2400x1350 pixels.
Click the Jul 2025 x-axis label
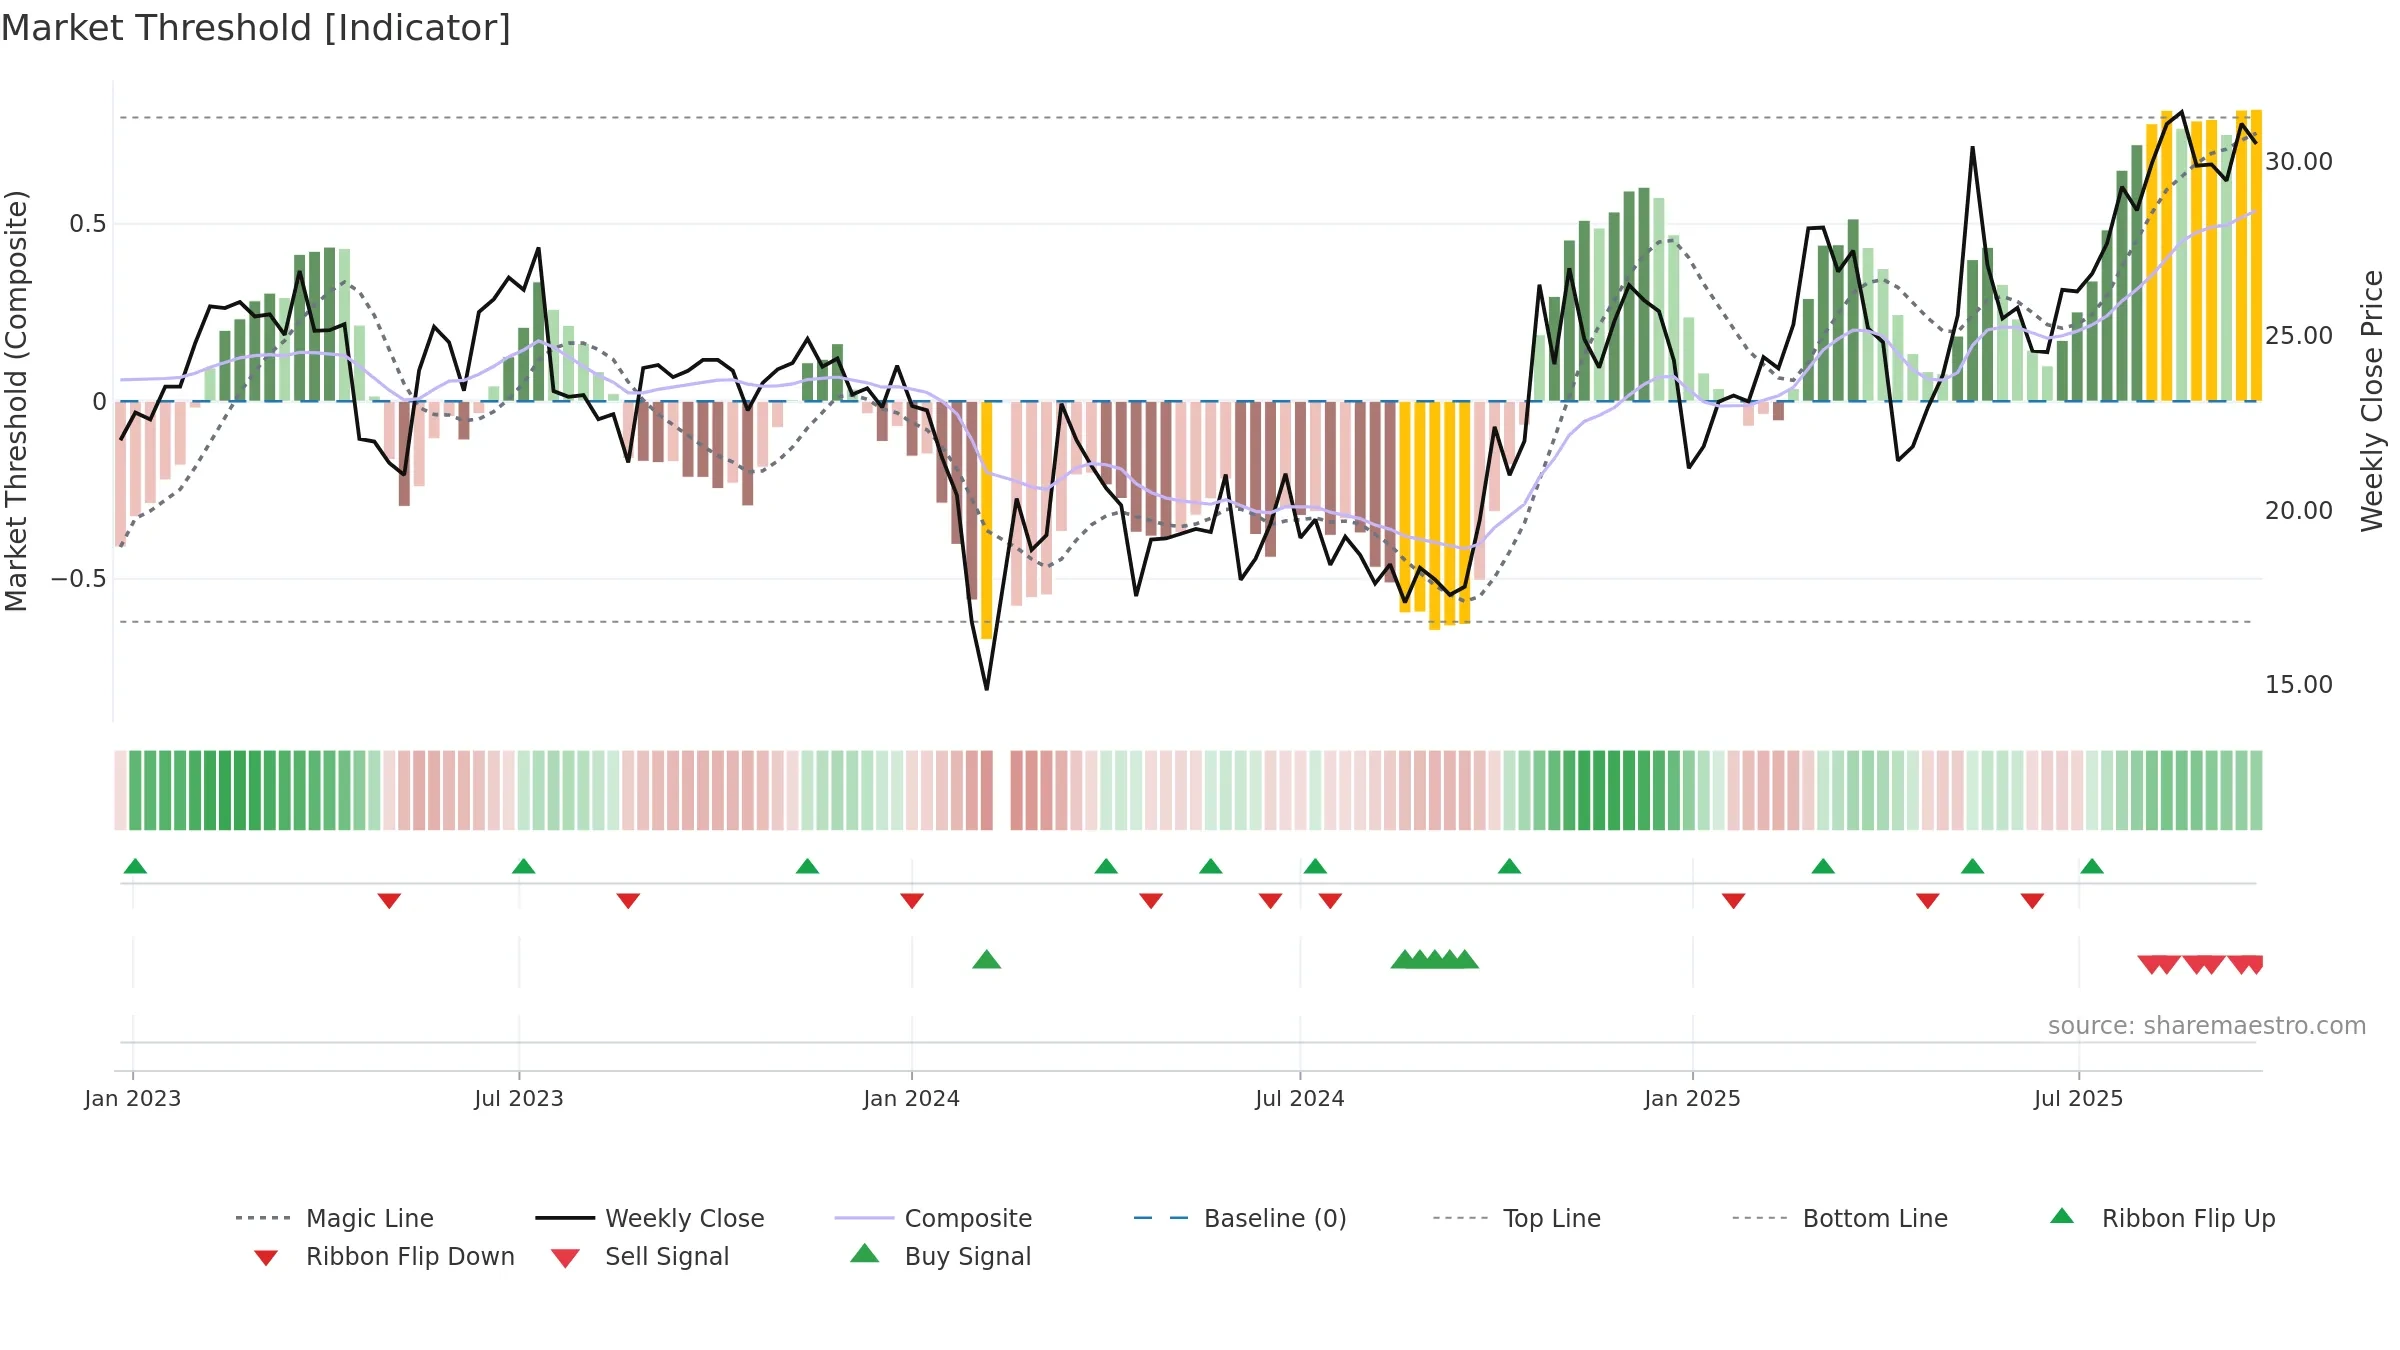pyautogui.click(x=2079, y=1098)
